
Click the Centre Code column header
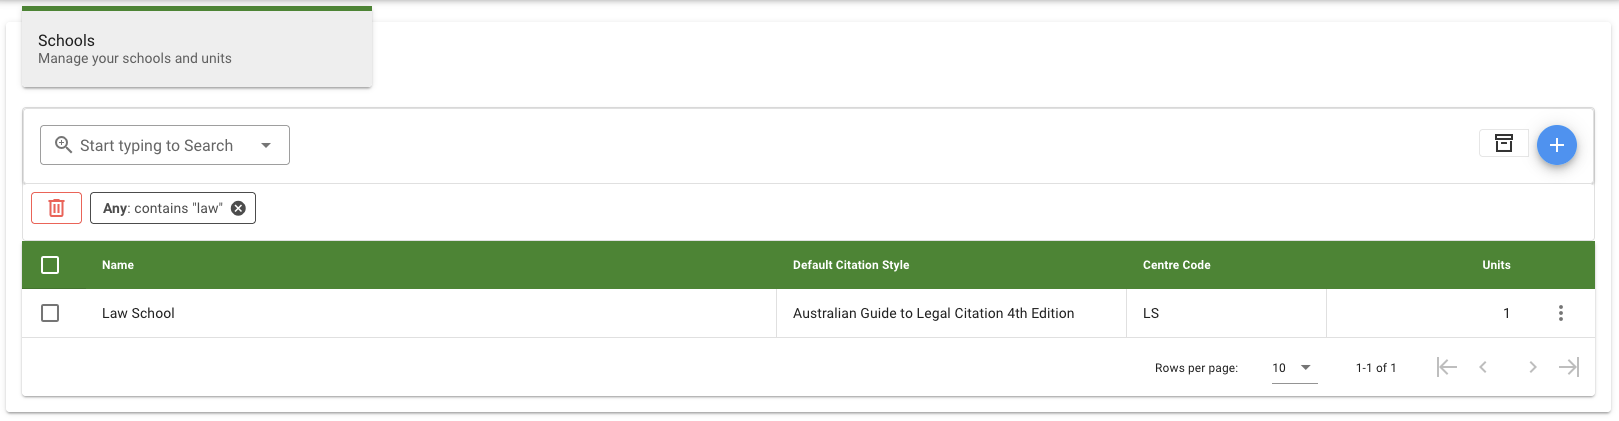(x=1176, y=265)
